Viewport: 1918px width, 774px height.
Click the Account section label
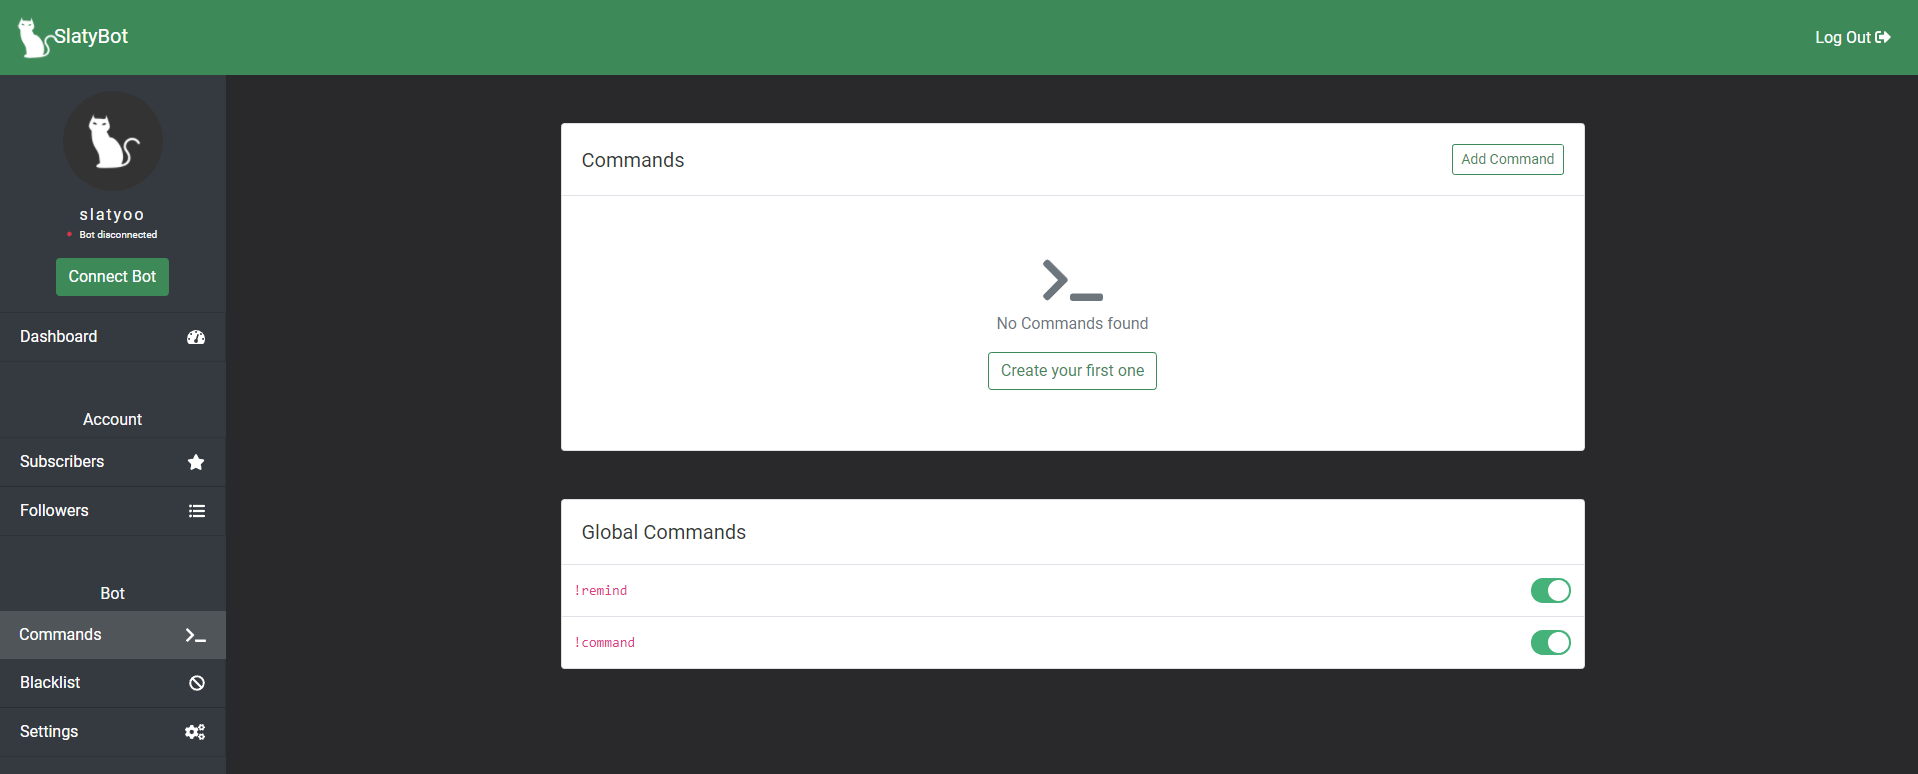click(112, 420)
